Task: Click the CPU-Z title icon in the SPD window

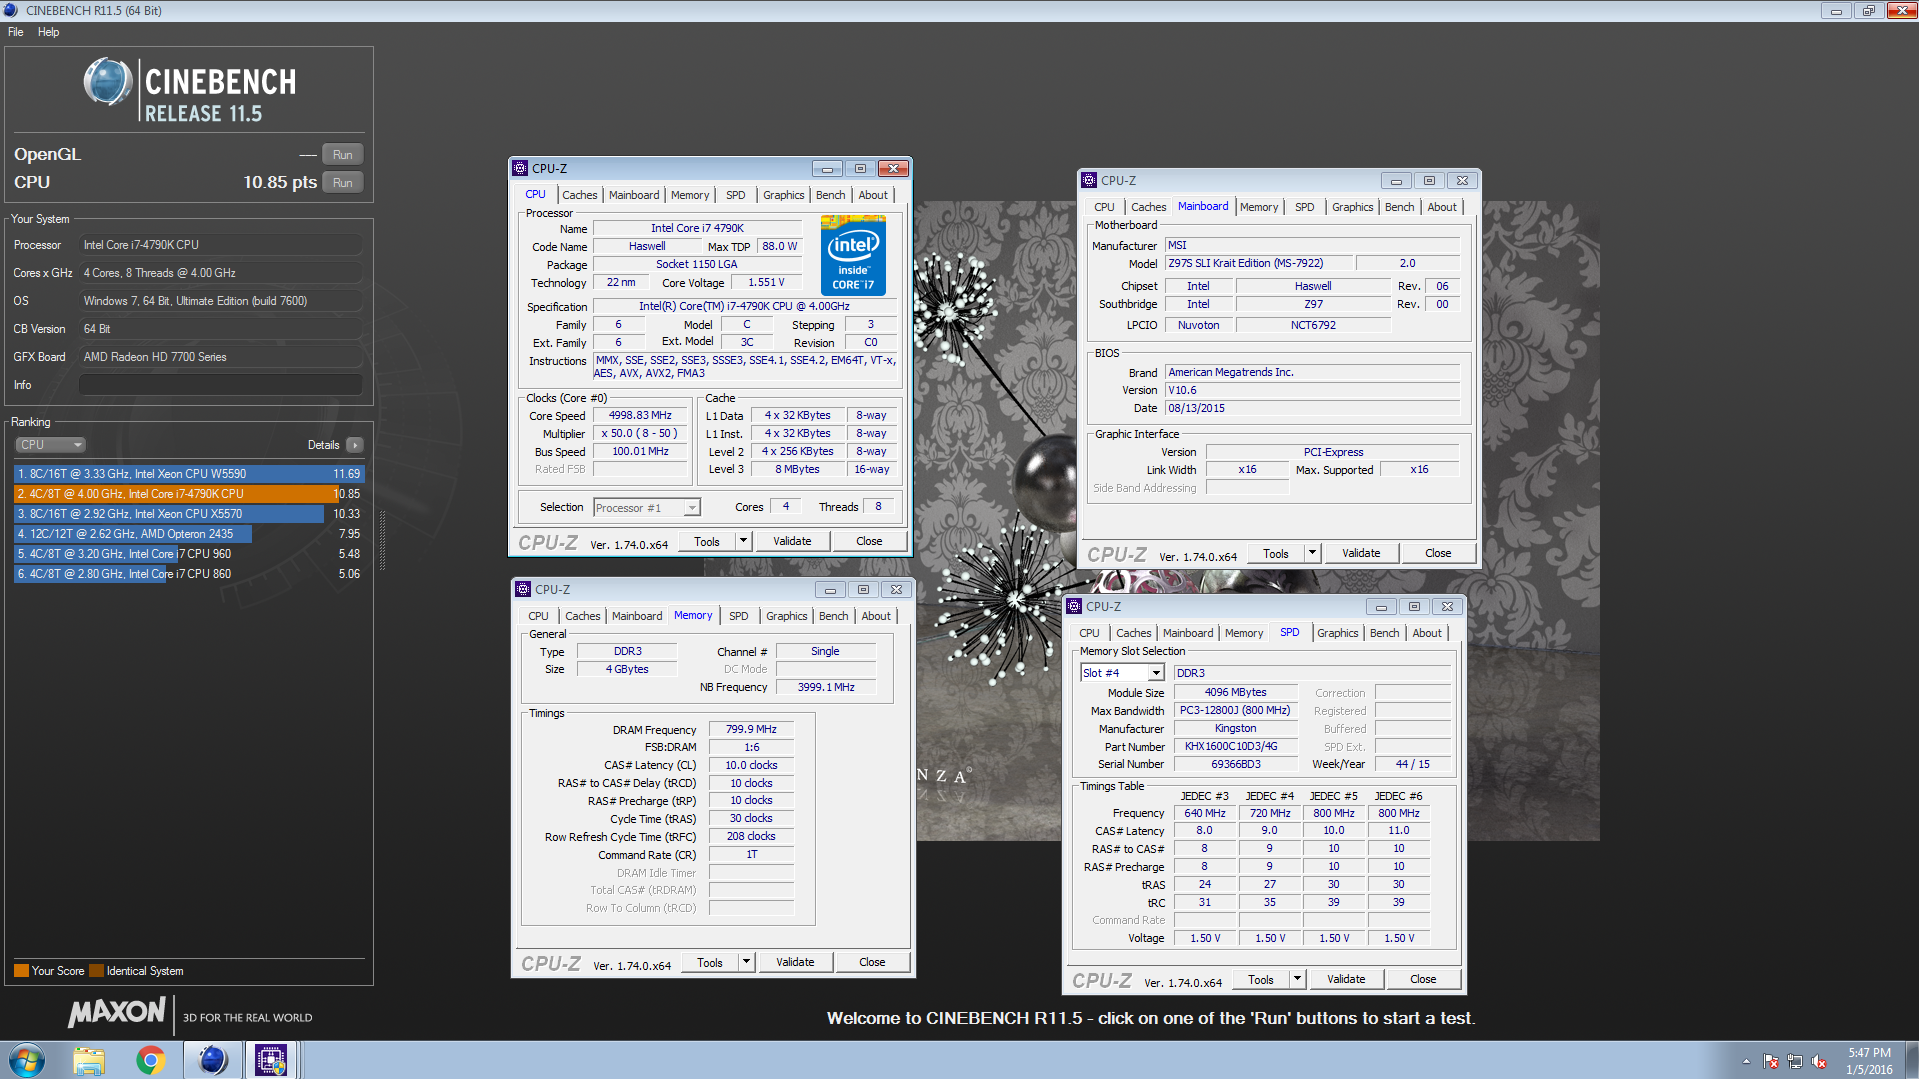Action: [1074, 606]
